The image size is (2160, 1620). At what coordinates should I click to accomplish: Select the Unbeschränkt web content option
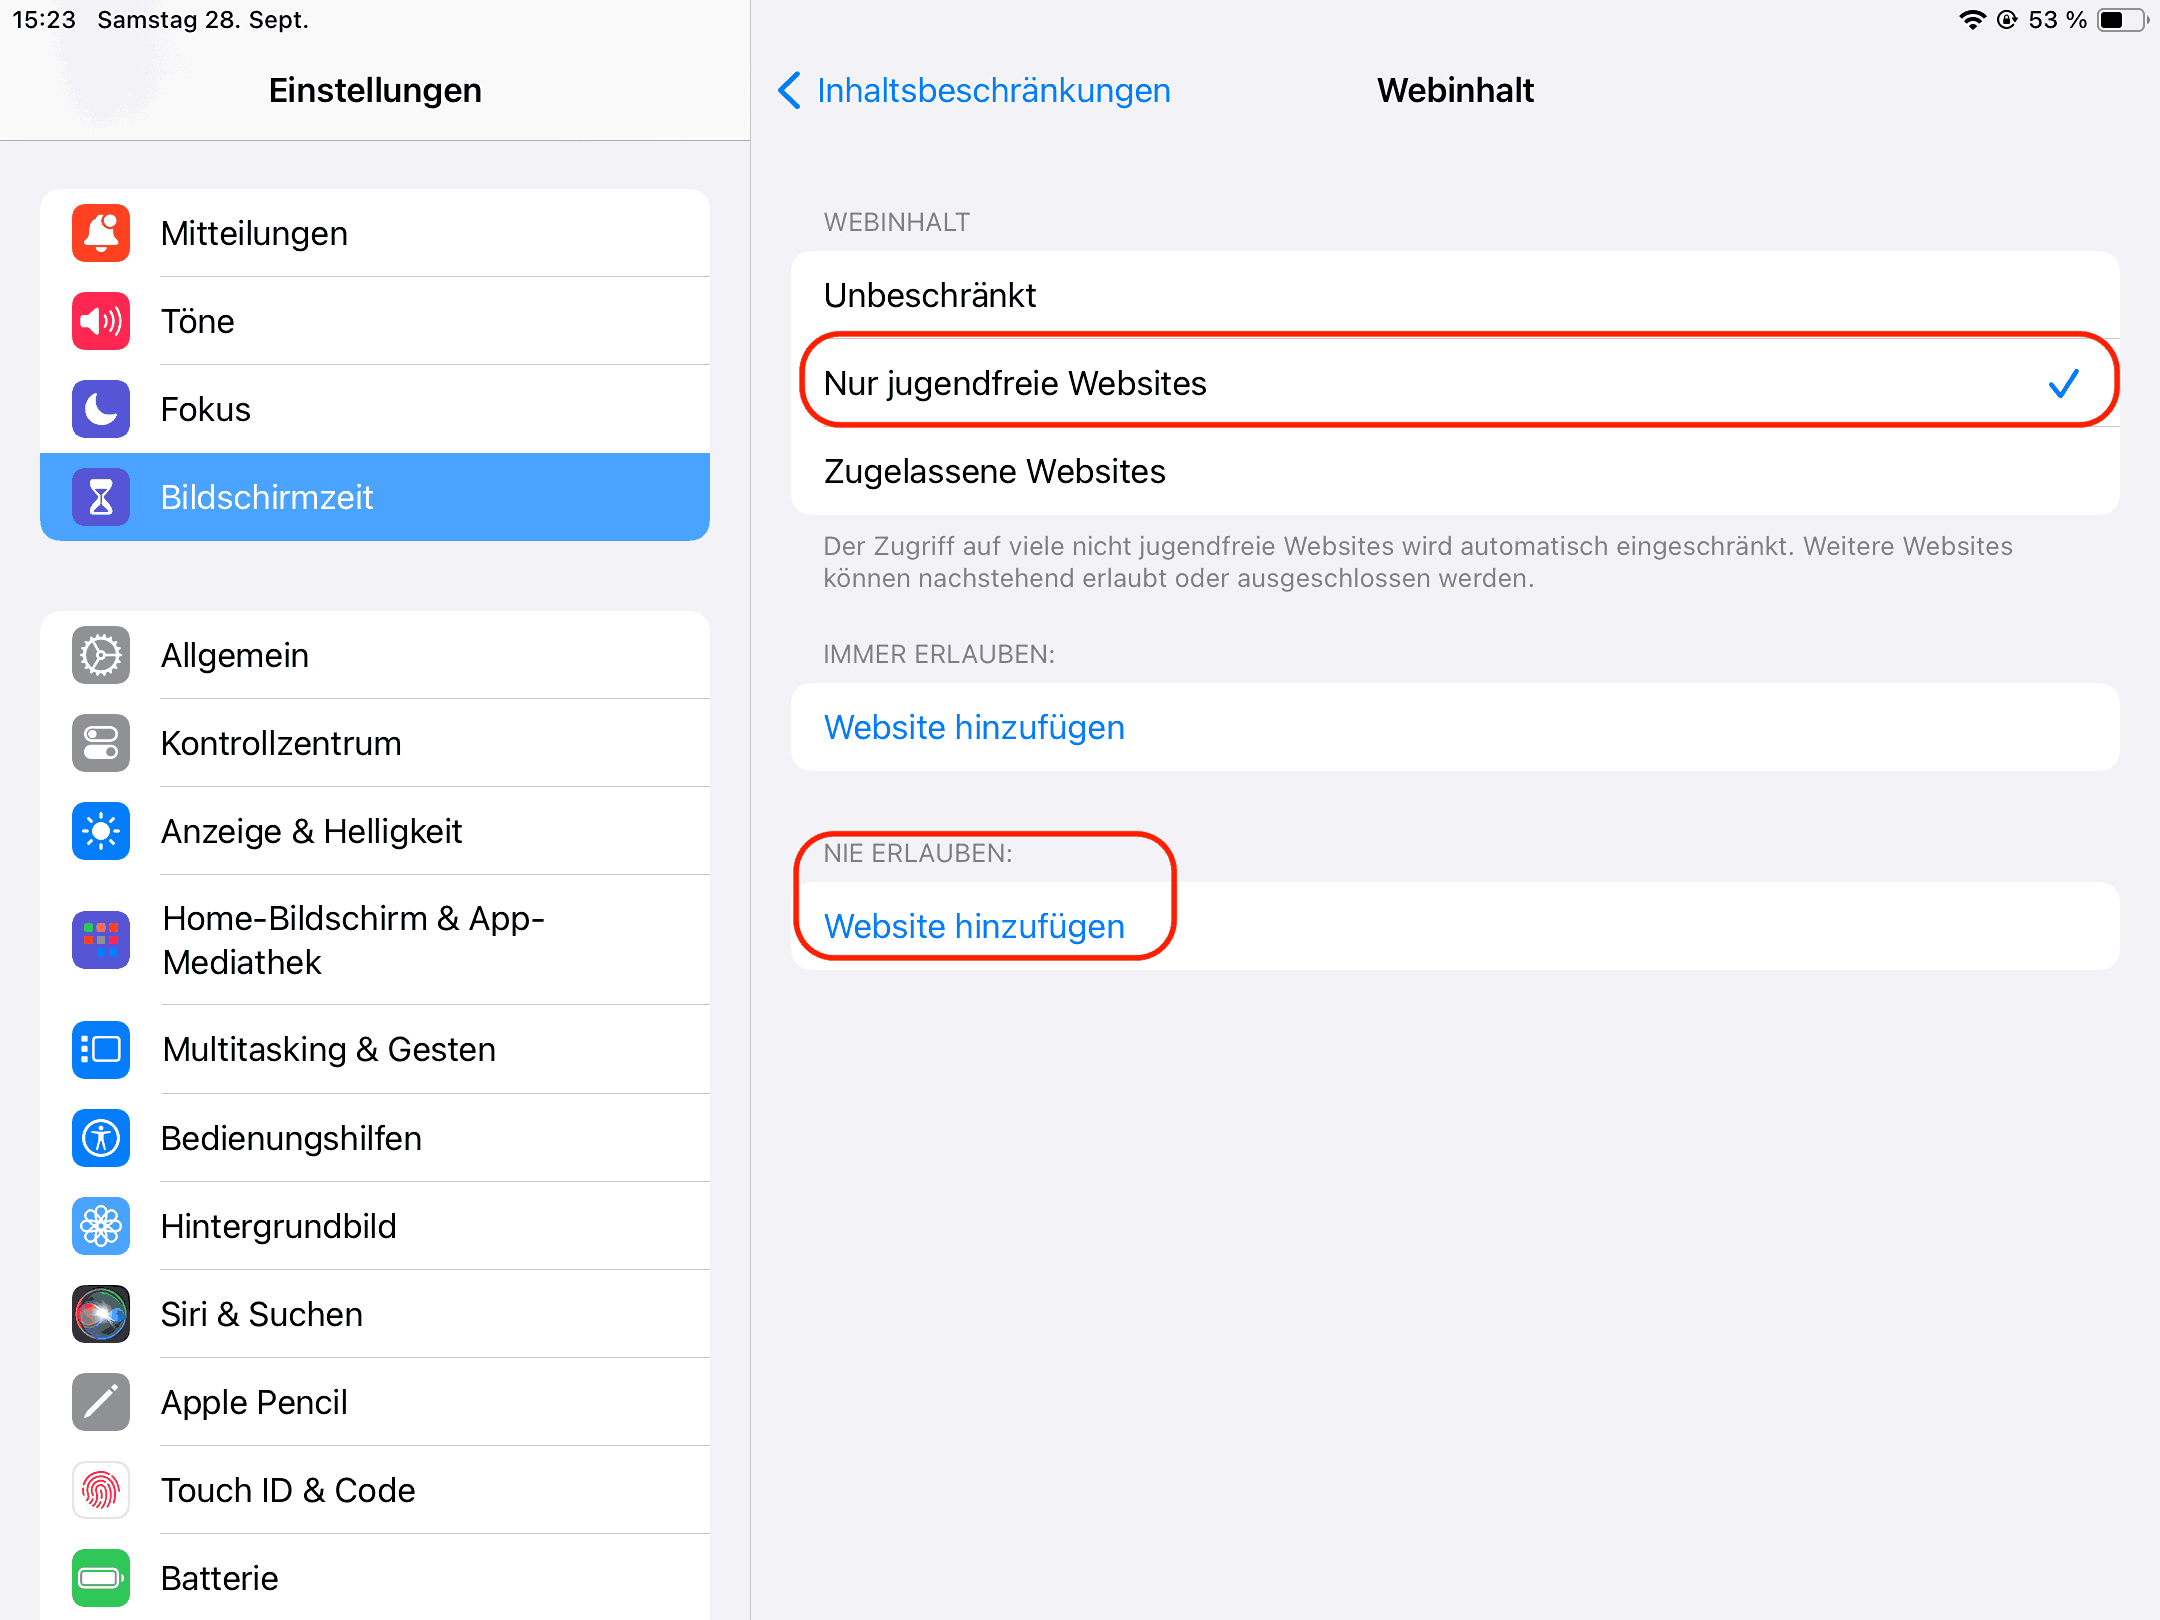1455,295
